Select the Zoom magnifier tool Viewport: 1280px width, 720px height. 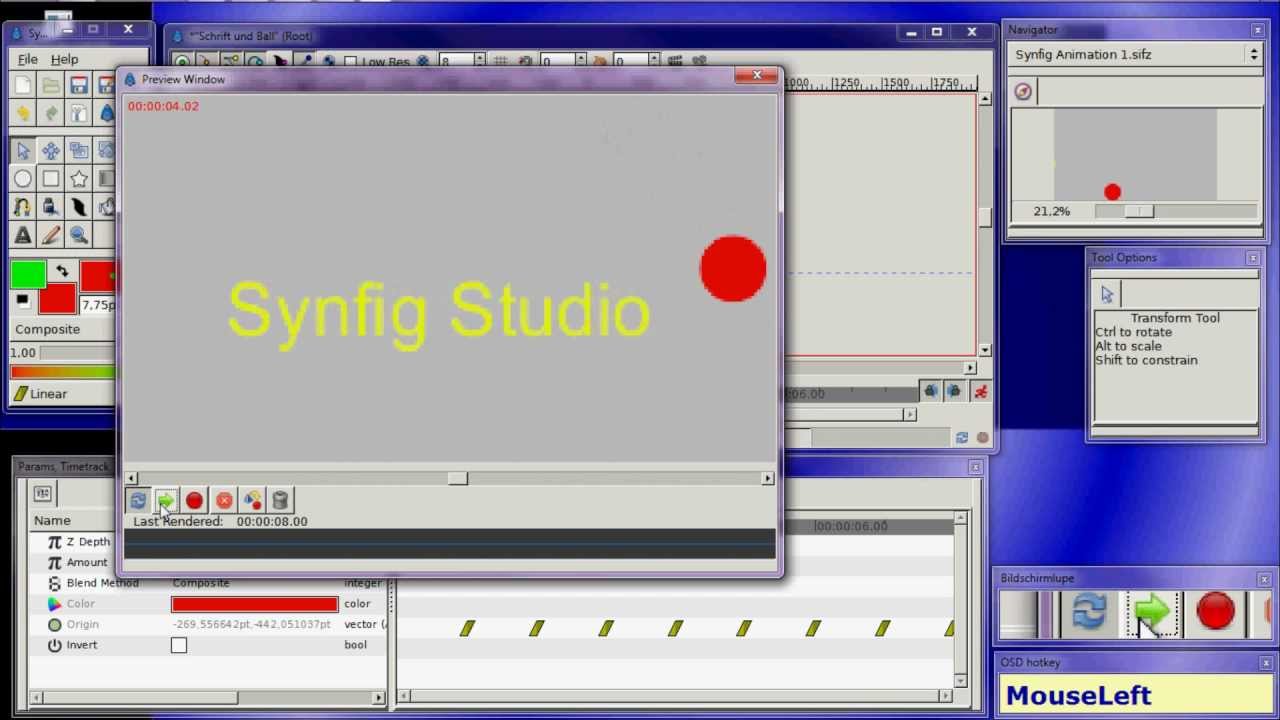click(x=79, y=235)
